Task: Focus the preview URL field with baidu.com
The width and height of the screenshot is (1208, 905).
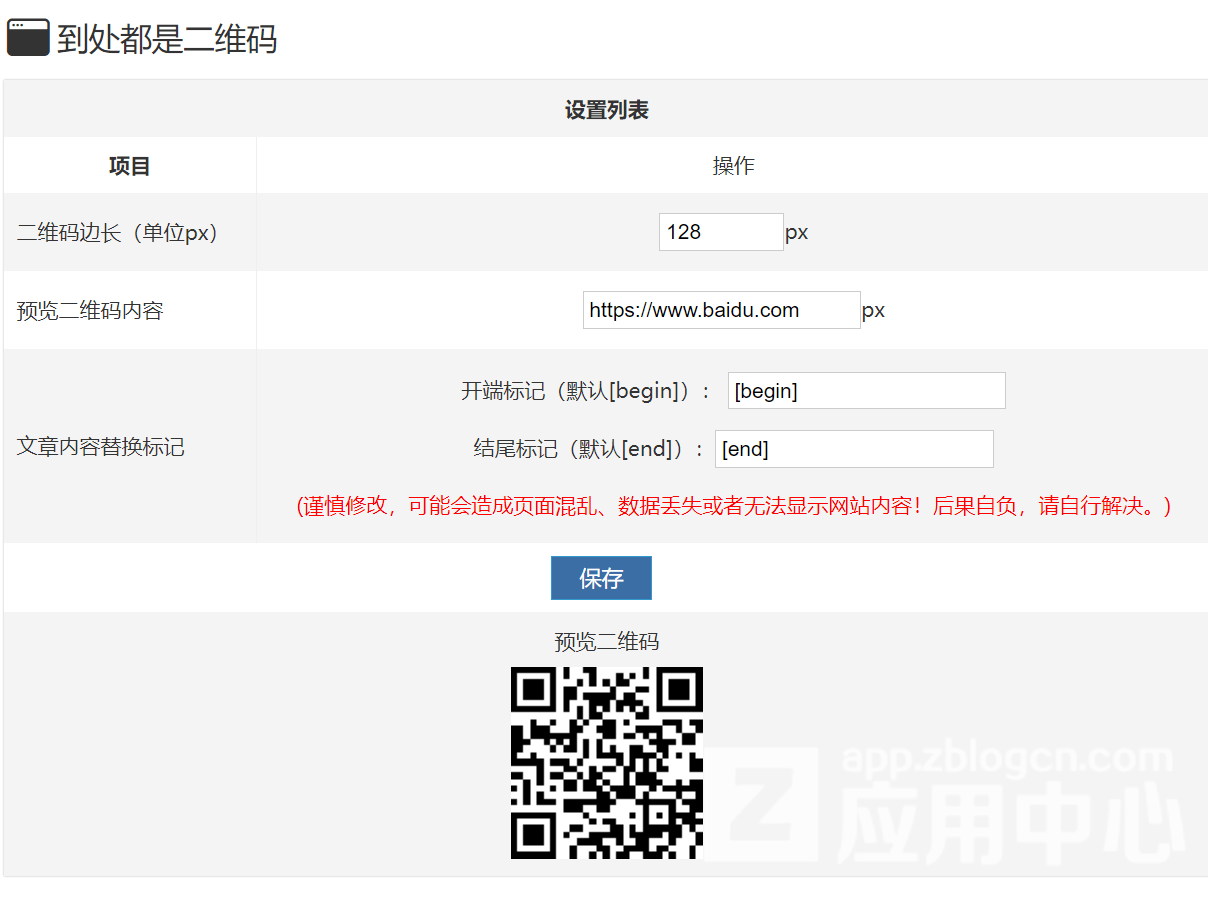Action: [x=721, y=310]
